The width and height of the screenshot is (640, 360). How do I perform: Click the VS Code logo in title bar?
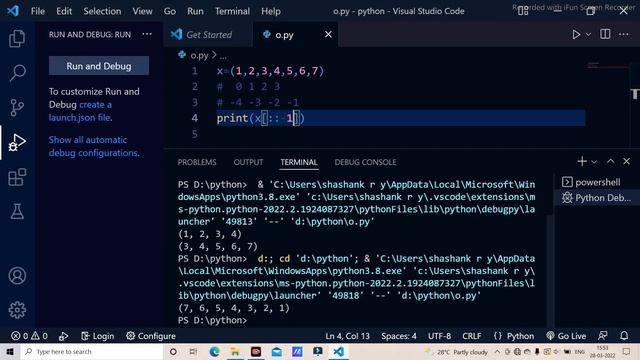(13, 11)
